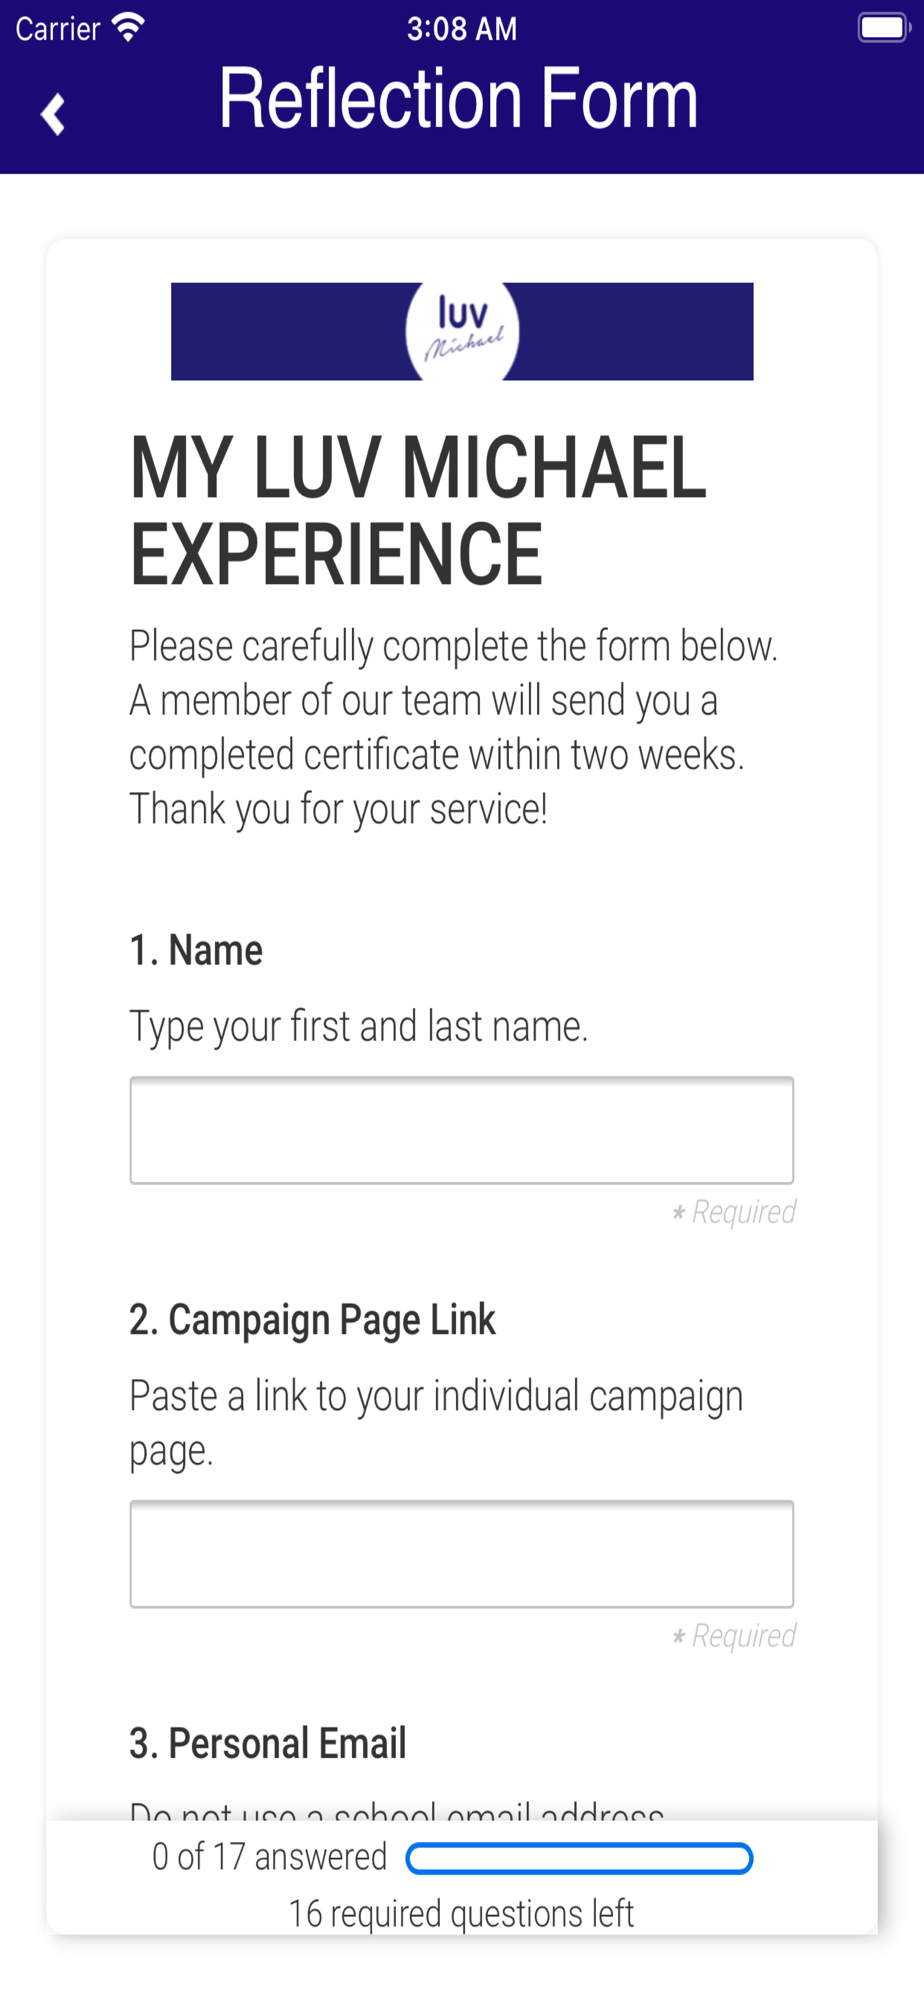The width and height of the screenshot is (924, 2000).
Task: Tap the 0 of 17 answered text
Action: 269,1857
